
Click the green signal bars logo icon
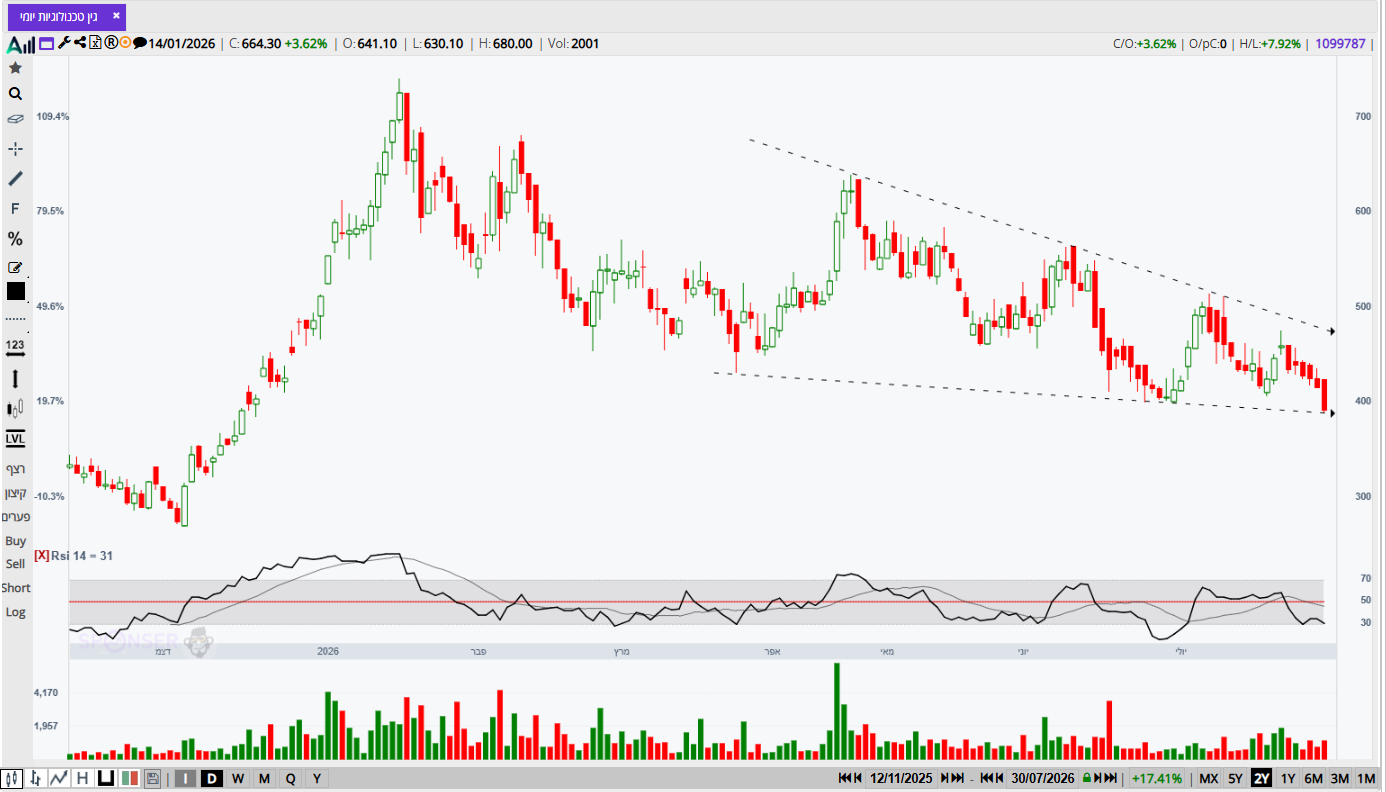20,44
